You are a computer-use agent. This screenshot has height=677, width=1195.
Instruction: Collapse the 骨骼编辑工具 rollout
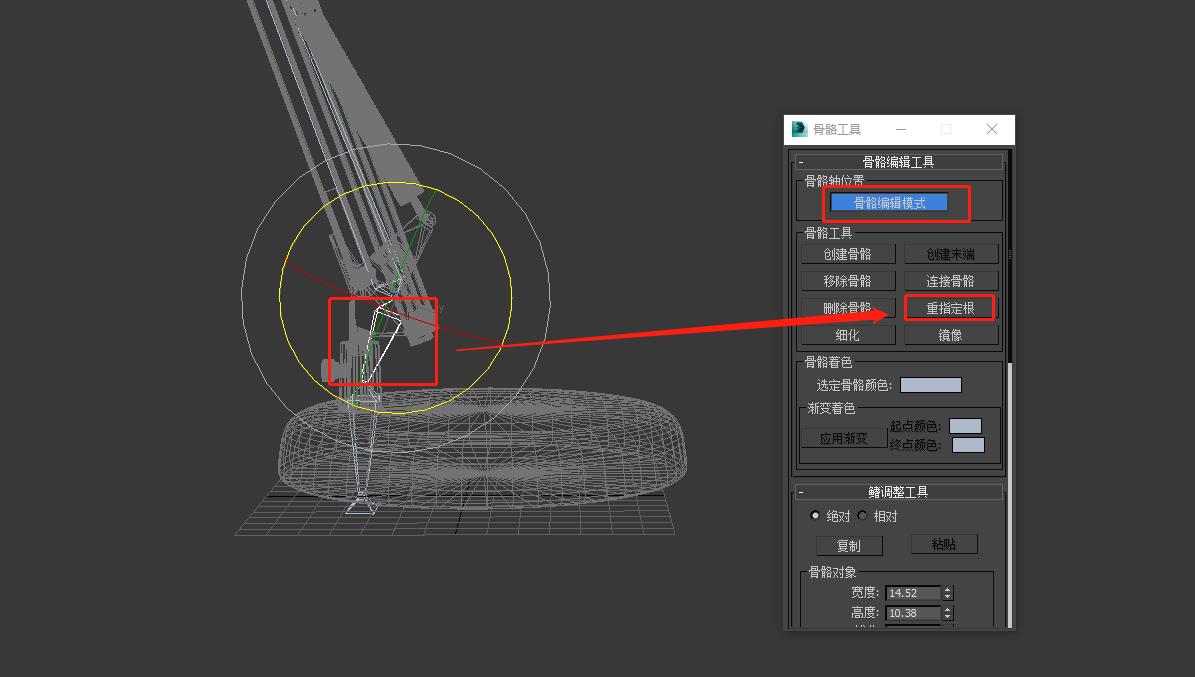pos(898,161)
